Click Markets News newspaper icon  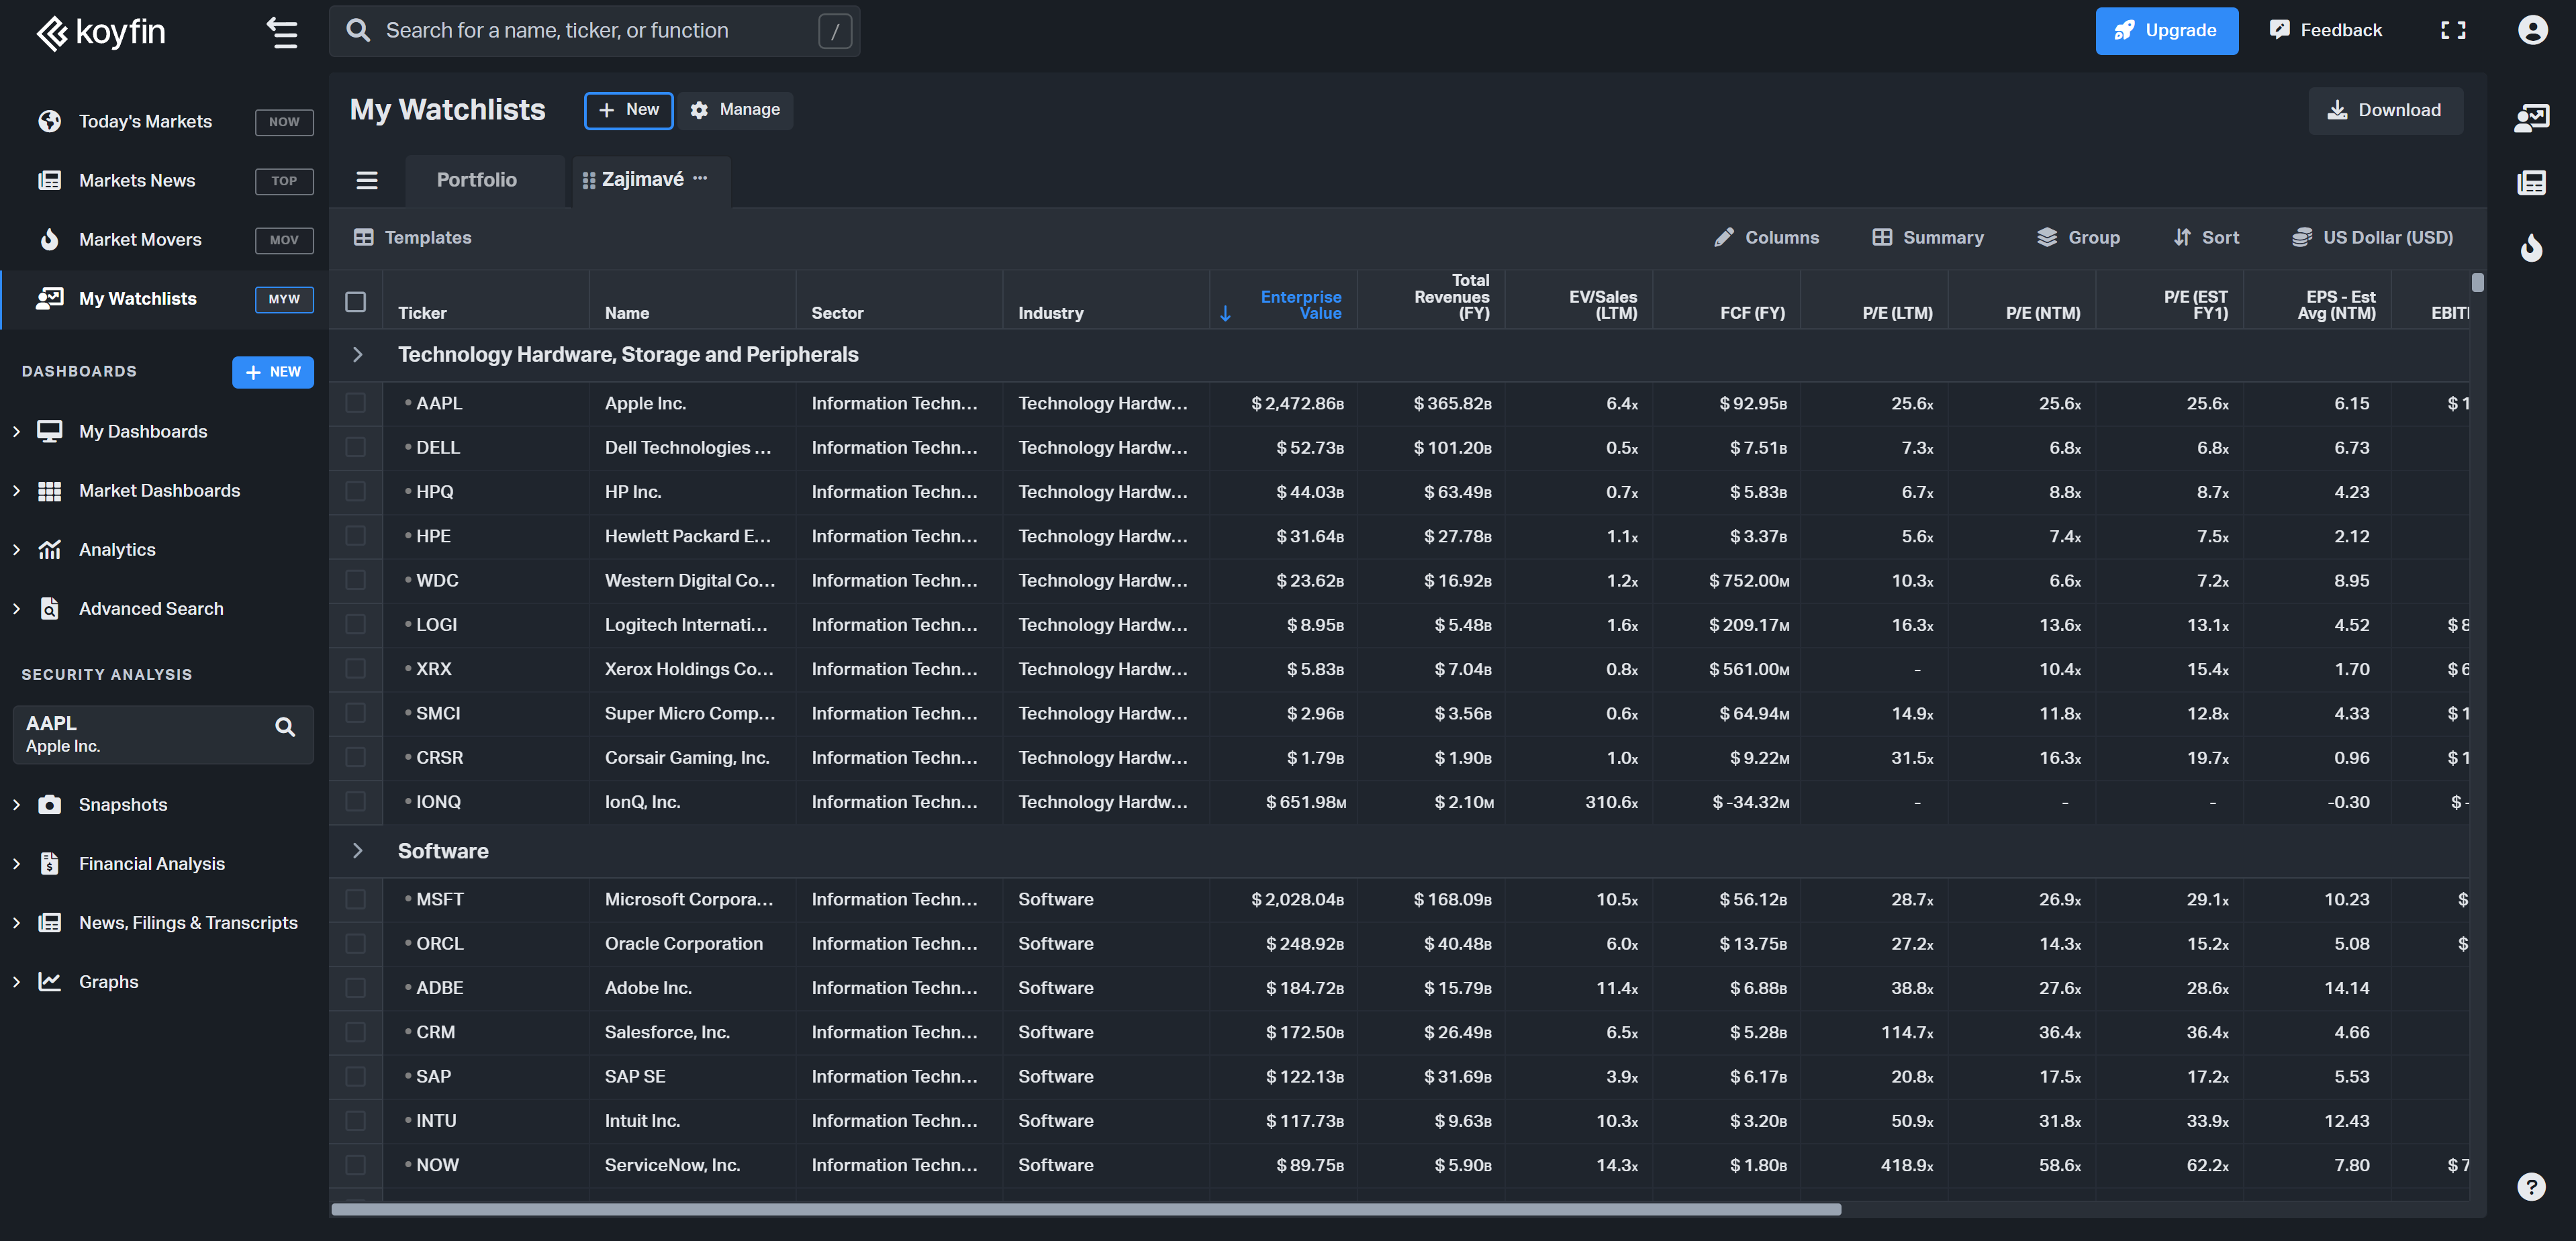(49, 180)
